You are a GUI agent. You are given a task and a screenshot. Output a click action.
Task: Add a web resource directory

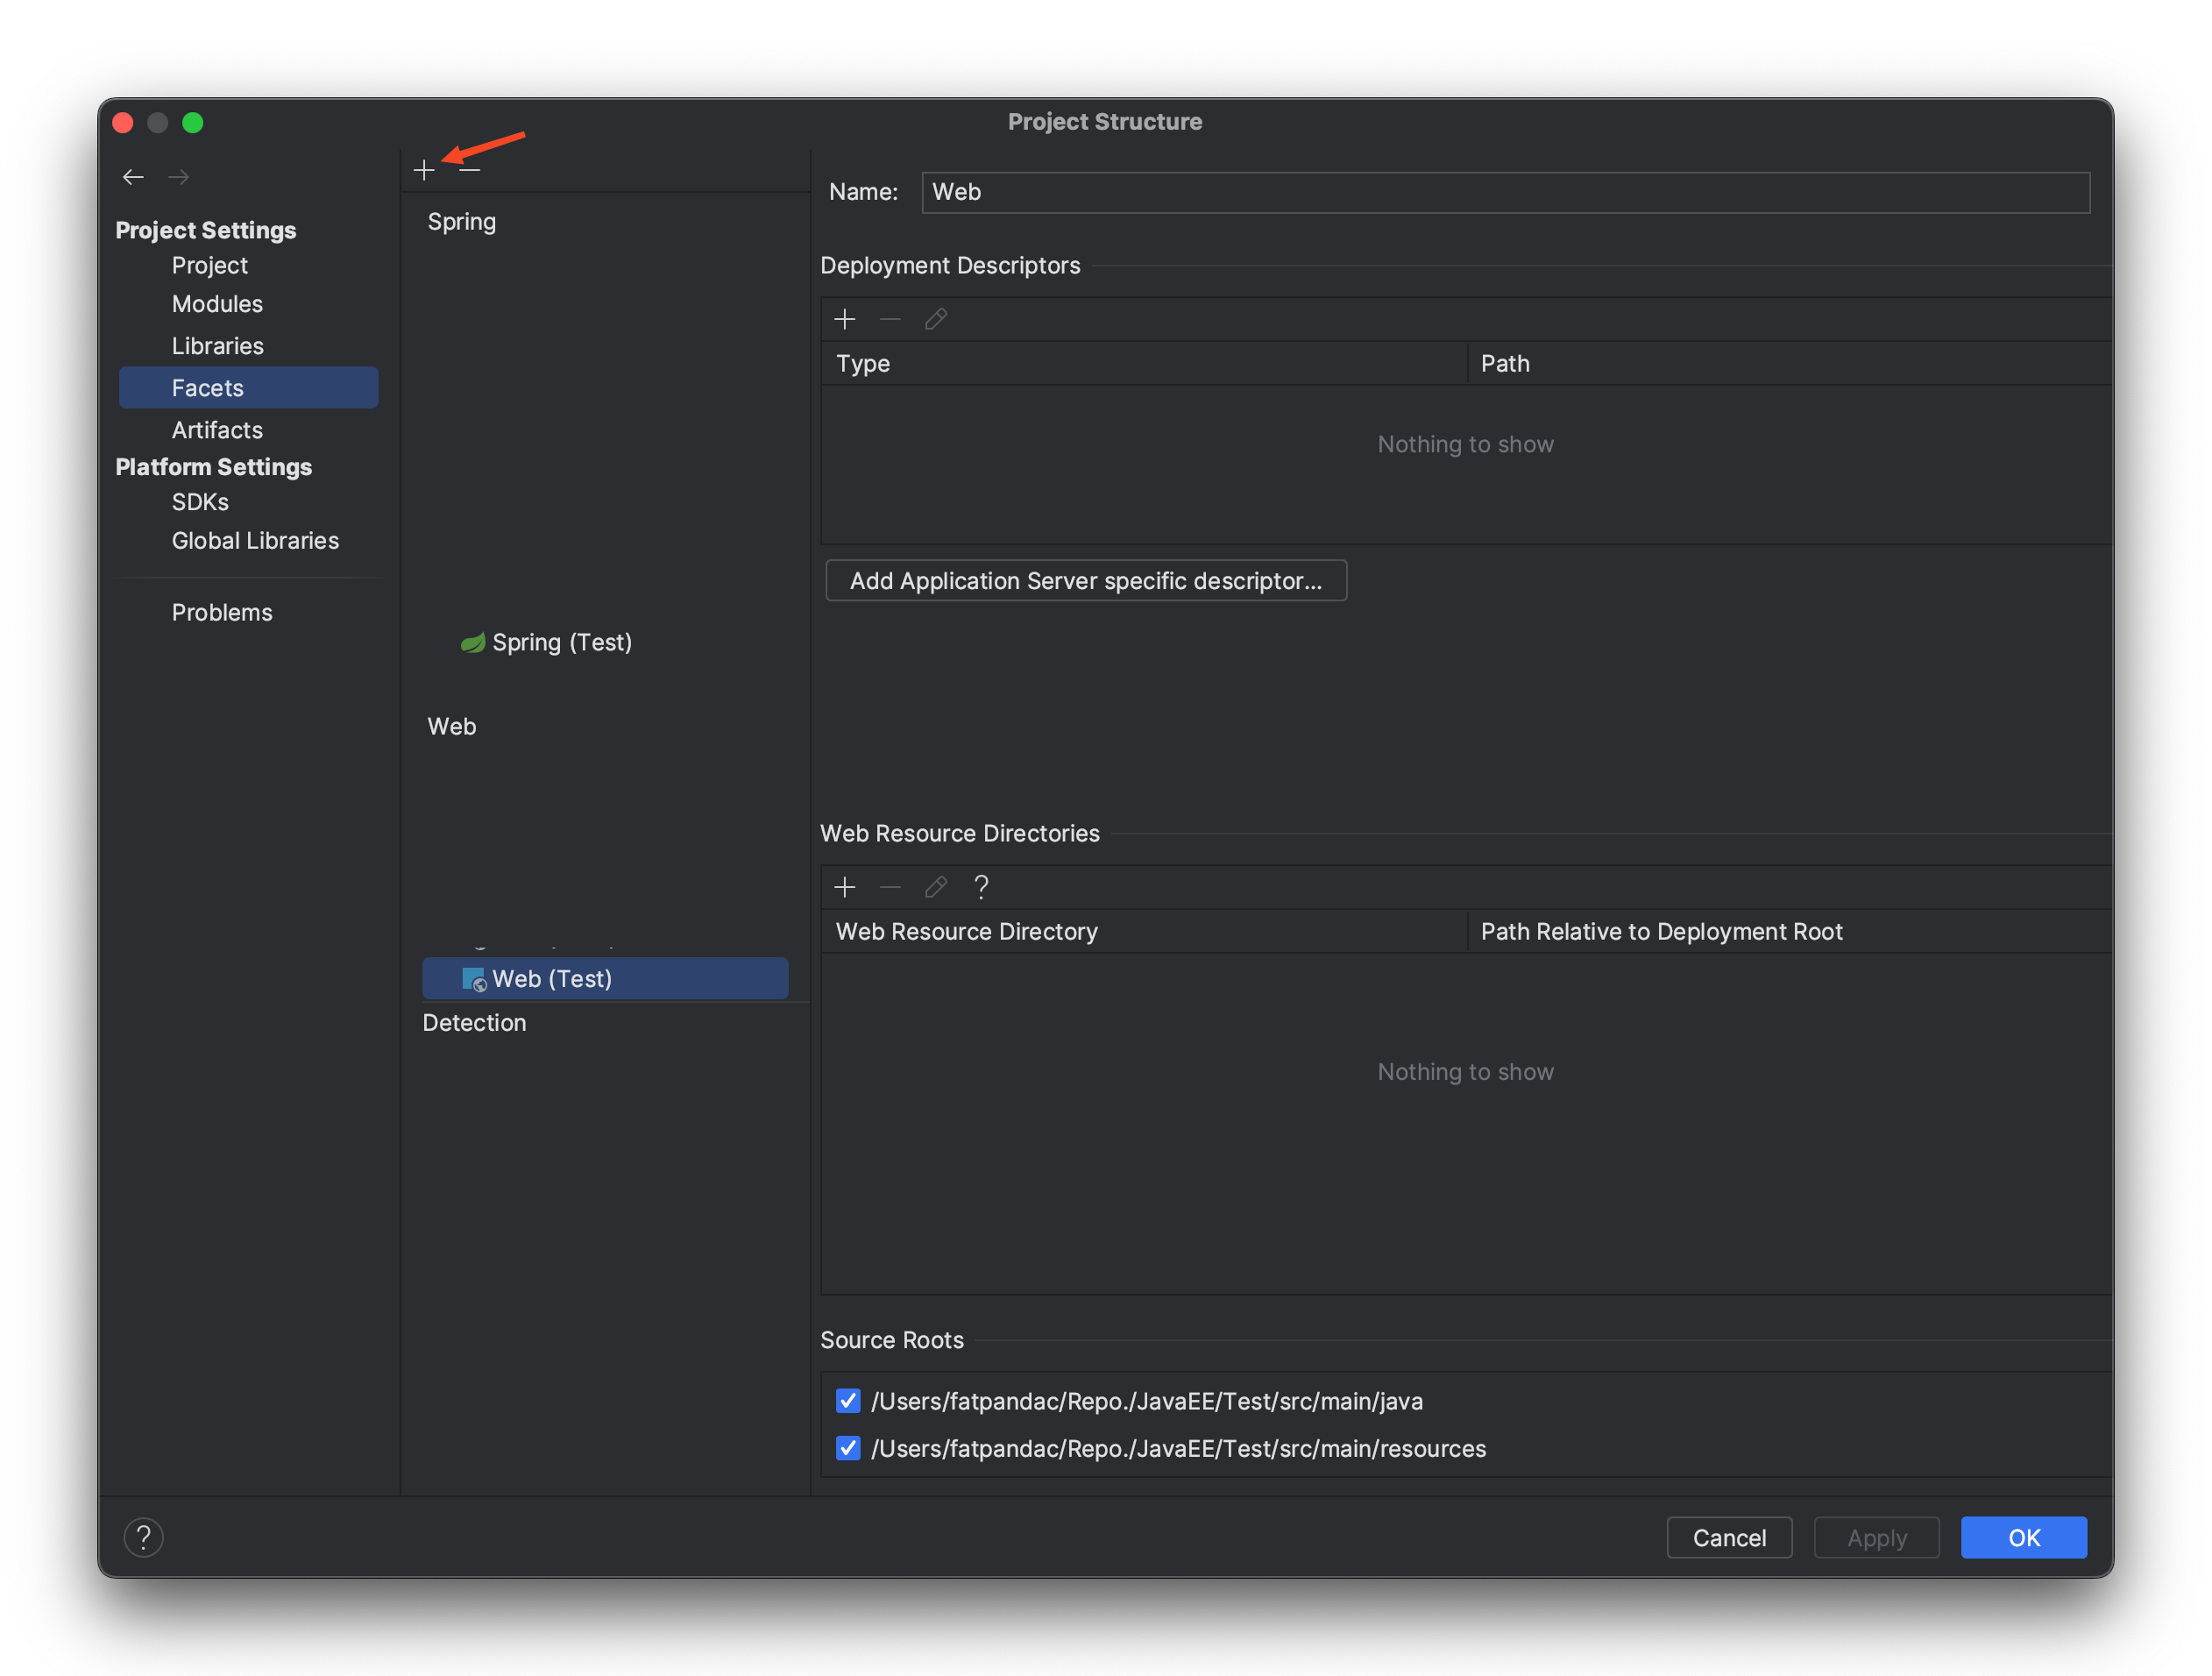coord(845,887)
